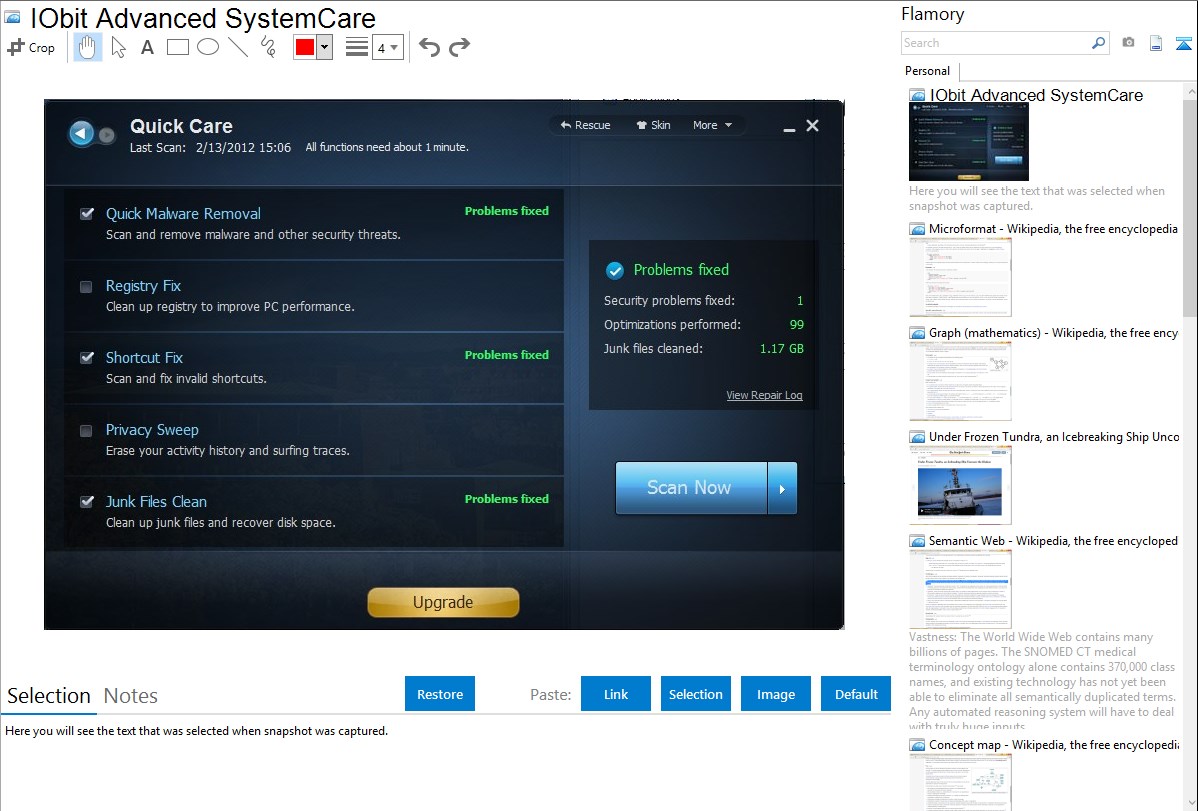This screenshot has height=811, width=1198.
Task: Open IObit Advanced SystemCare snapshot thumbnail
Action: point(969,142)
